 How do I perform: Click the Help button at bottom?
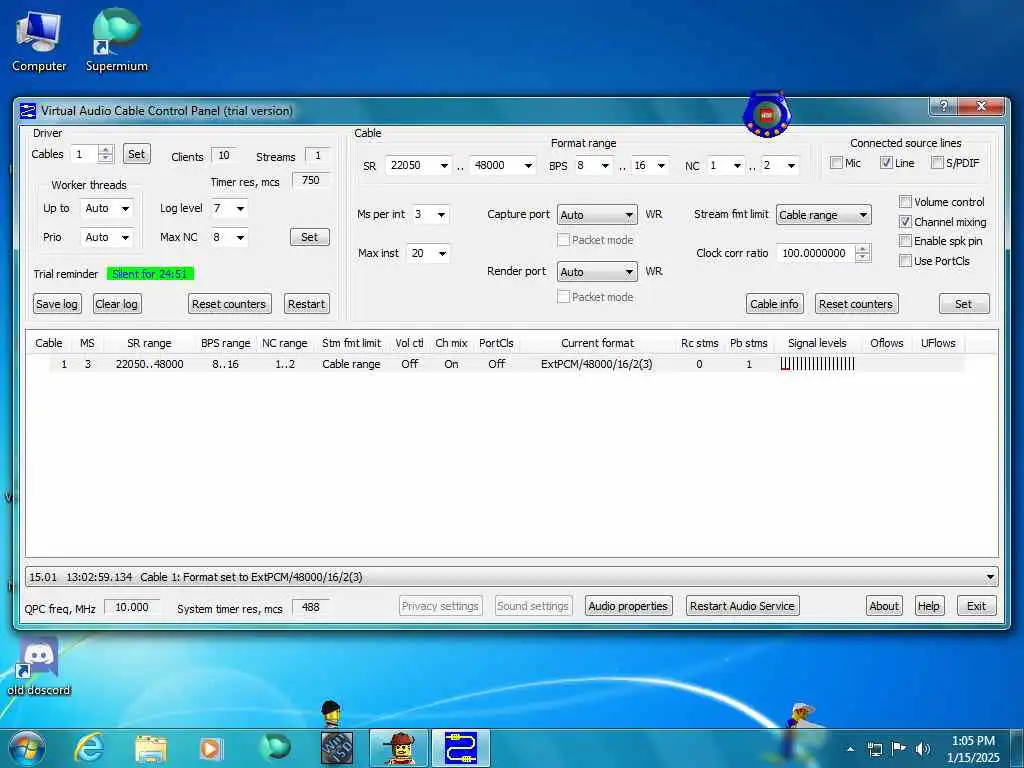929,606
